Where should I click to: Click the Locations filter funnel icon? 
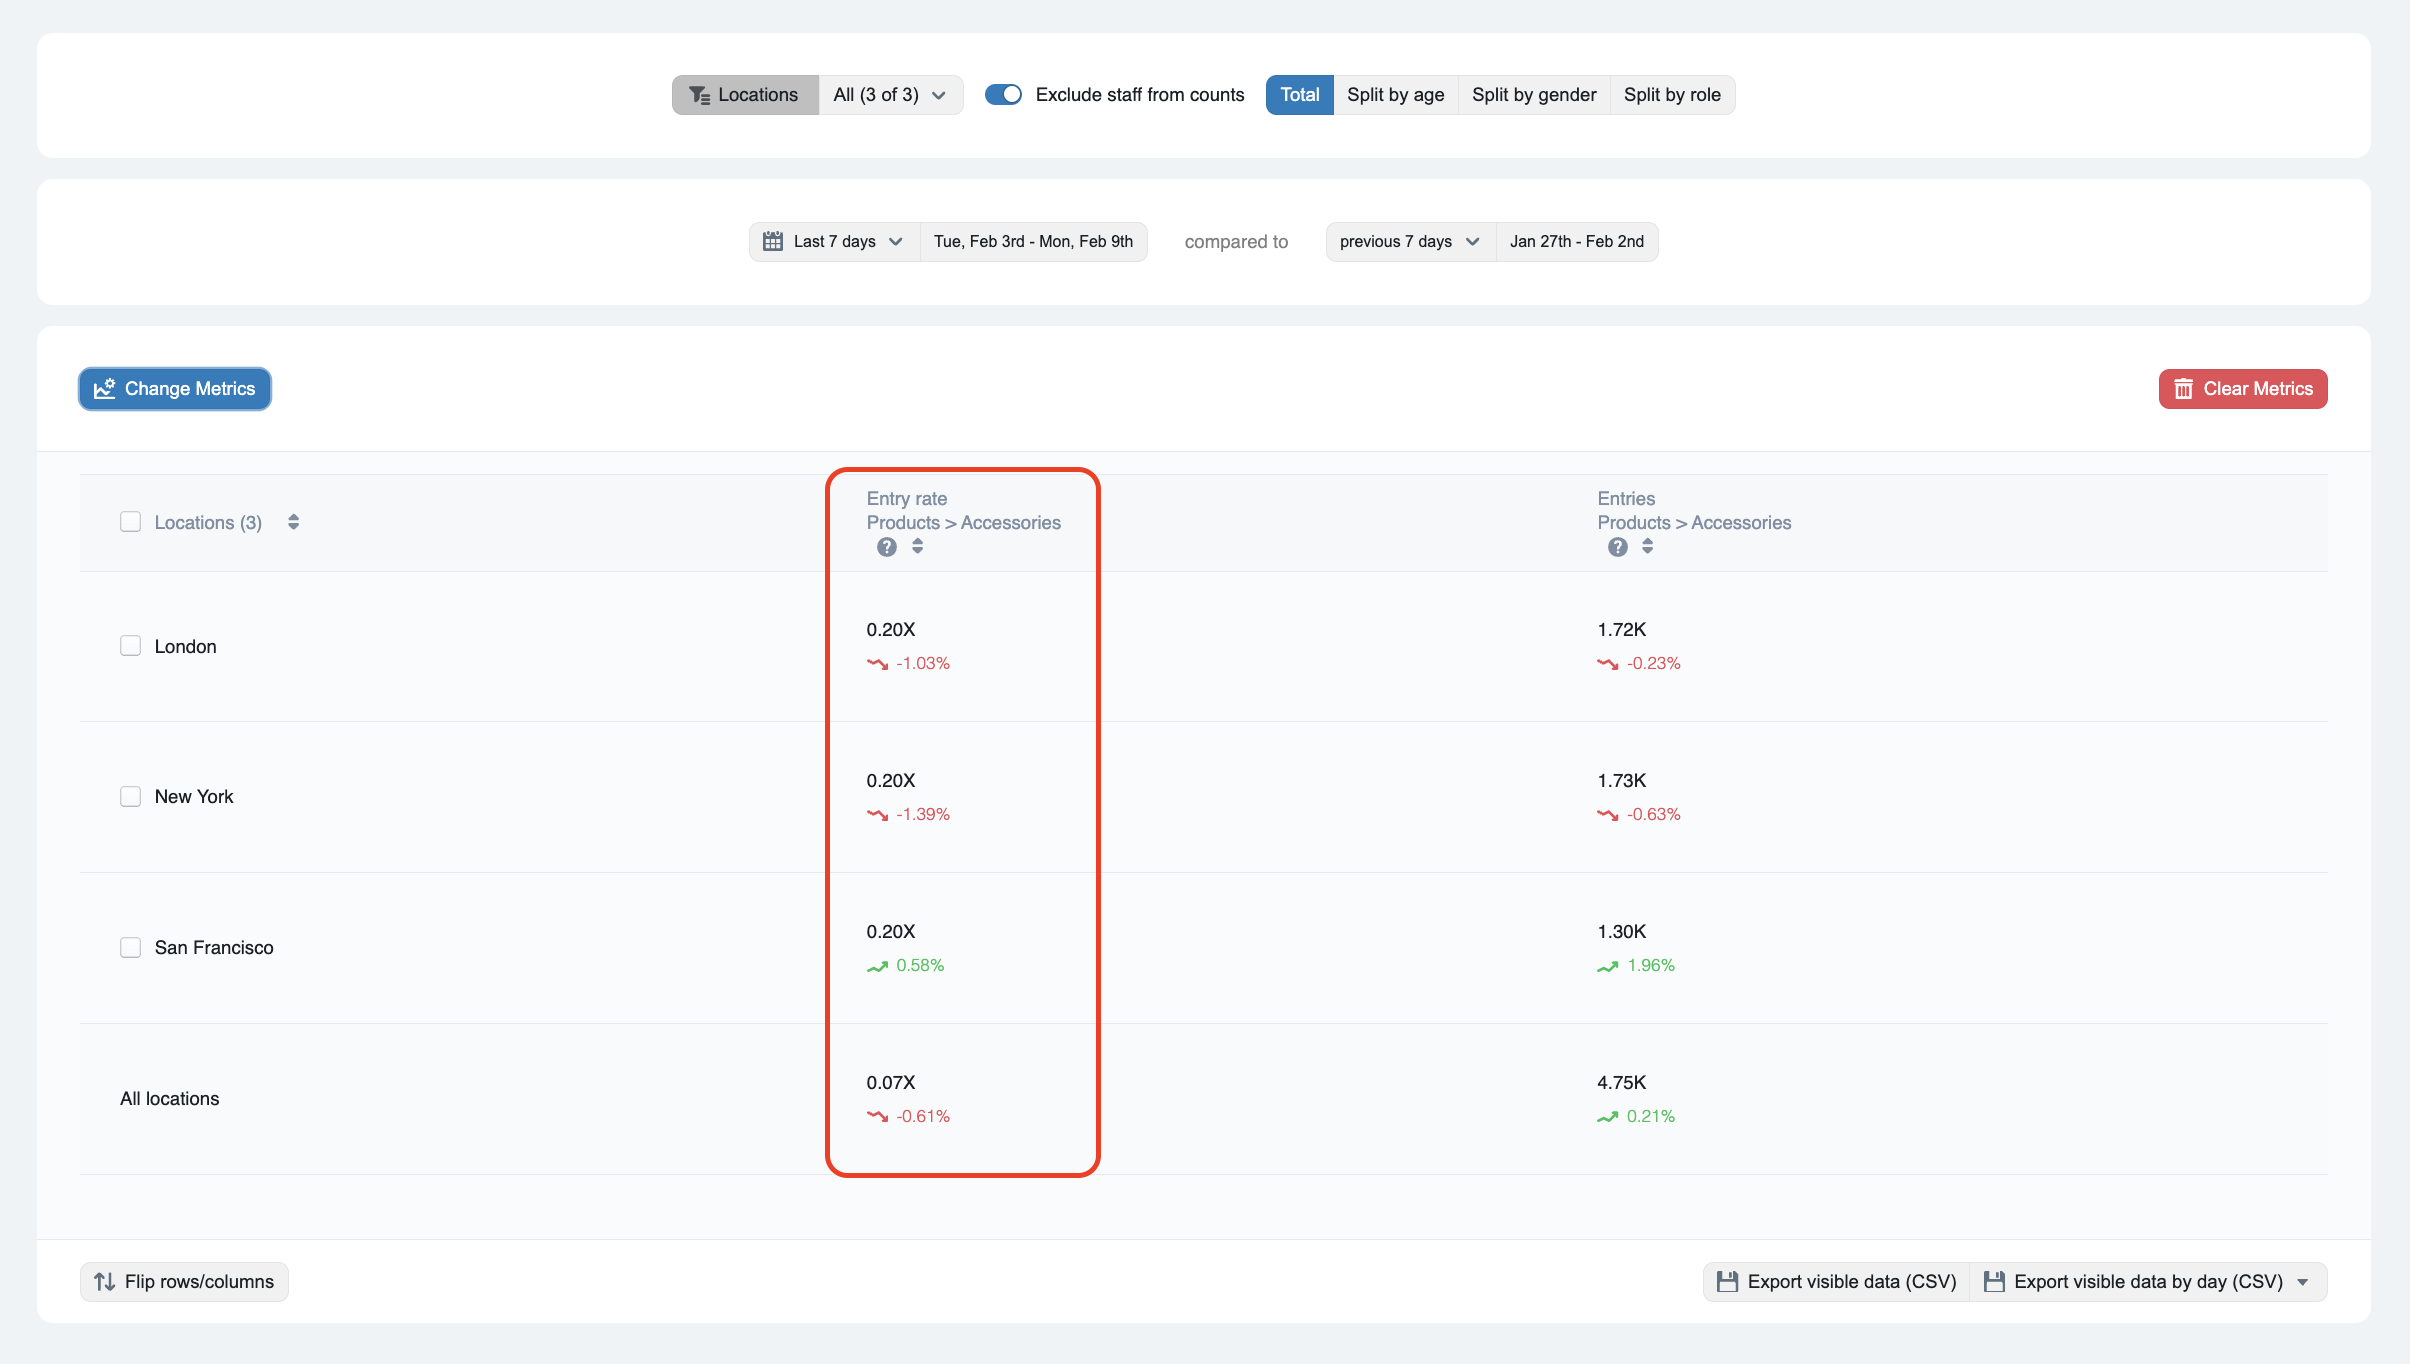[x=699, y=95]
